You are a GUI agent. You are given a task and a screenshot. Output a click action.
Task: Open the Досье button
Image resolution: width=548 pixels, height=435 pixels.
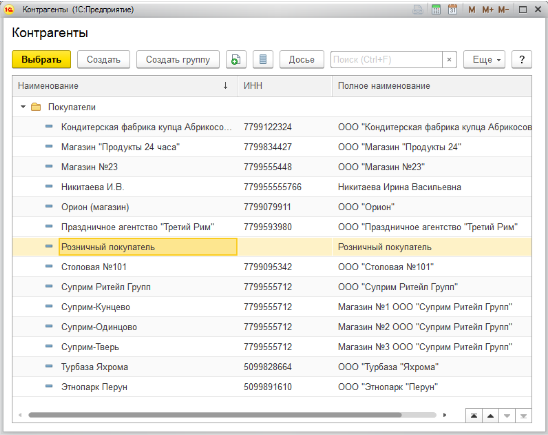[x=302, y=59]
